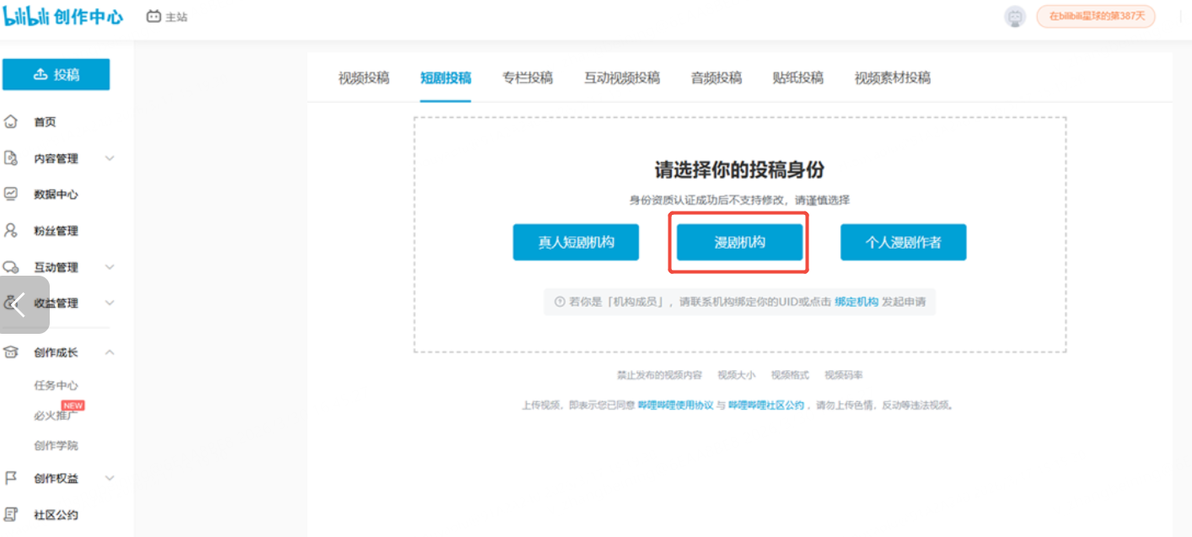Open 首页 in sidebar
The image size is (1192, 537).
click(44, 122)
